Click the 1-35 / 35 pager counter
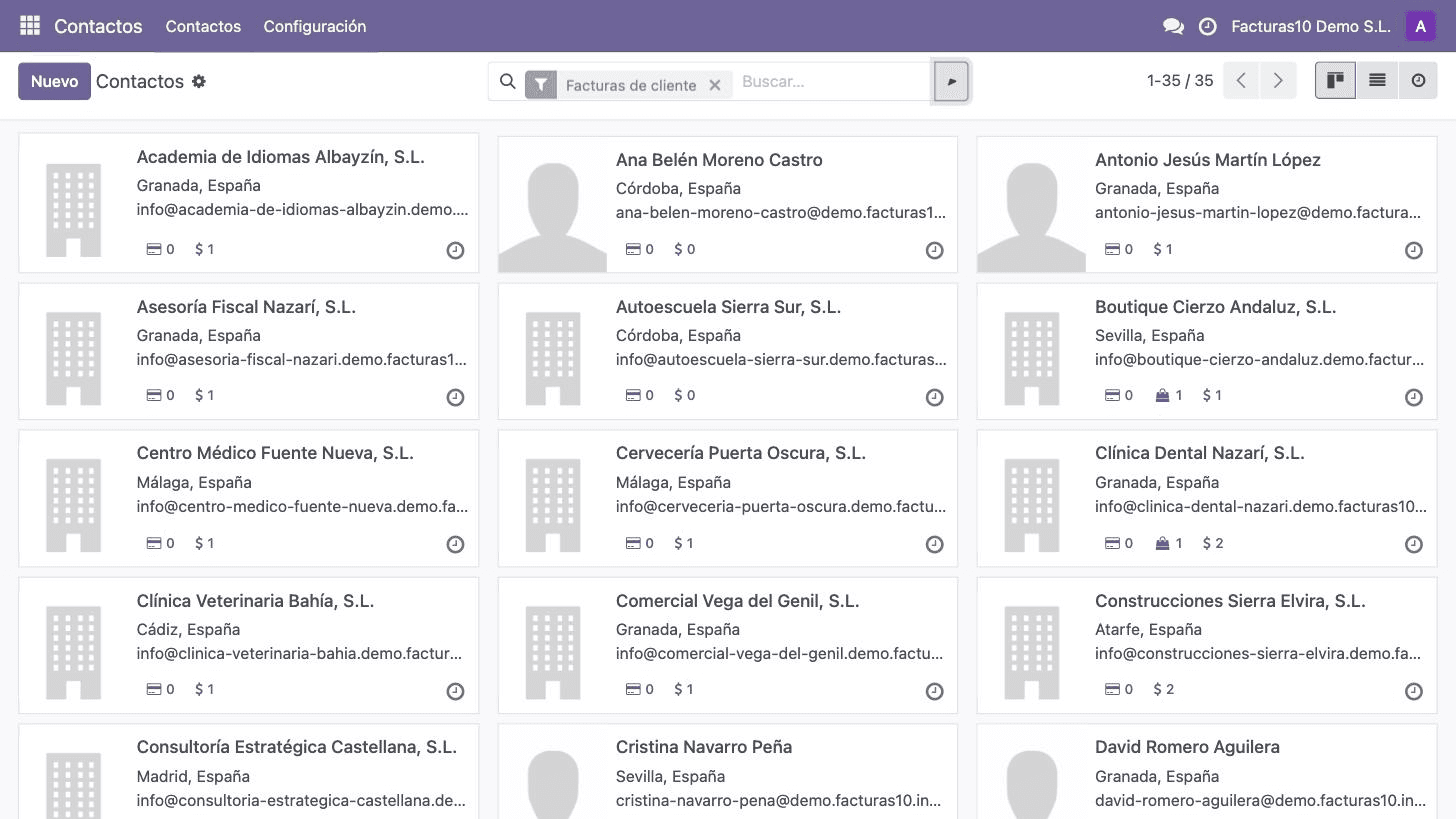This screenshot has width=1456, height=819. pos(1180,81)
